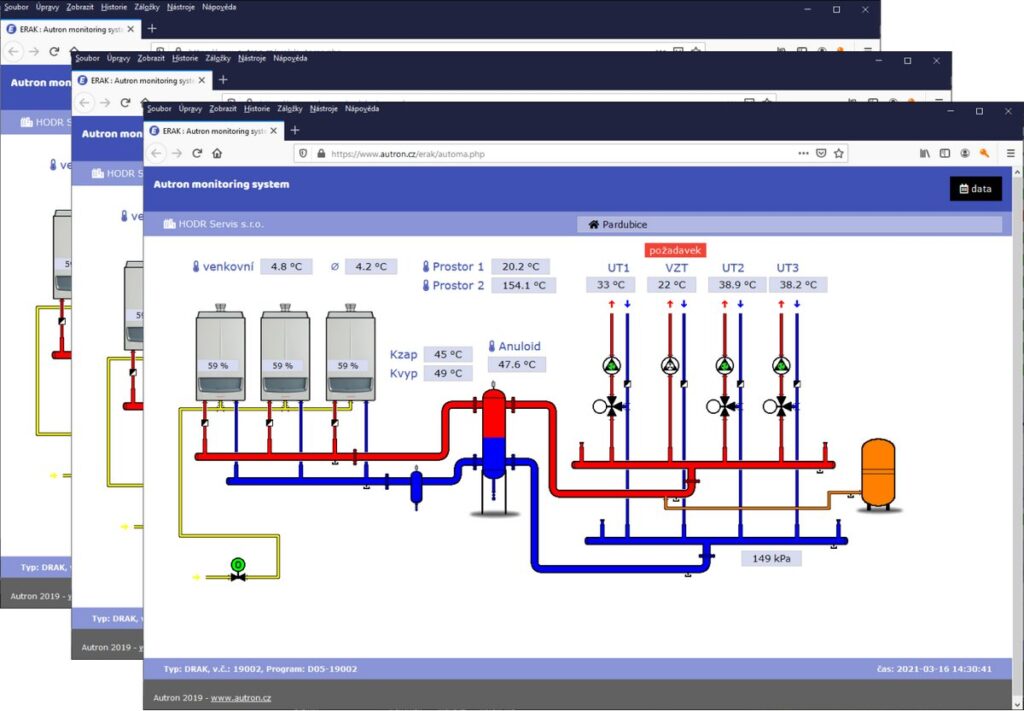Click the Firefox account profile icon
The image size is (1024, 711).
(965, 155)
